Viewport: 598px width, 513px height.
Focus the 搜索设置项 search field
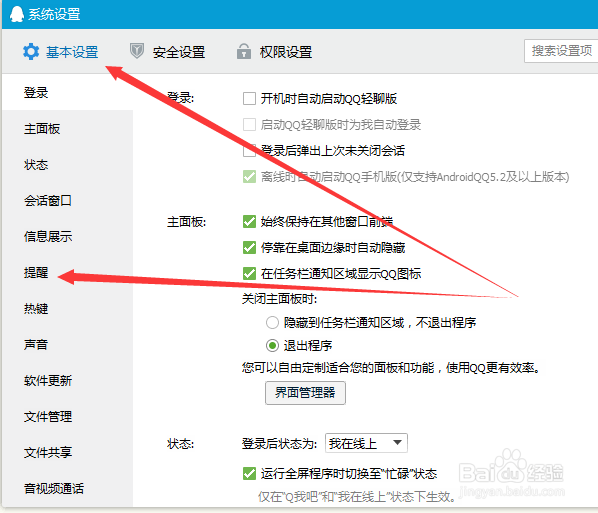click(561, 51)
